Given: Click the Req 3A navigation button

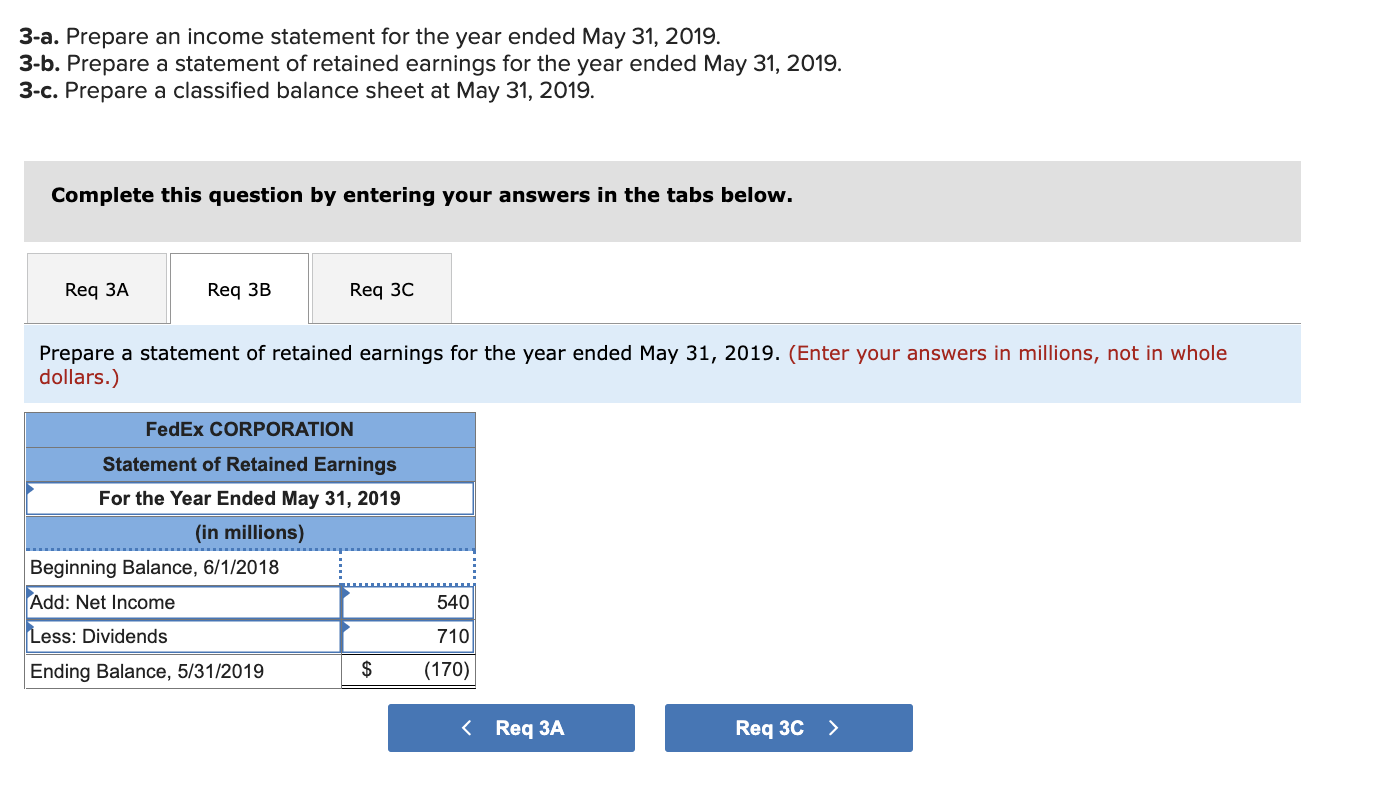Looking at the screenshot, I should pos(511,728).
